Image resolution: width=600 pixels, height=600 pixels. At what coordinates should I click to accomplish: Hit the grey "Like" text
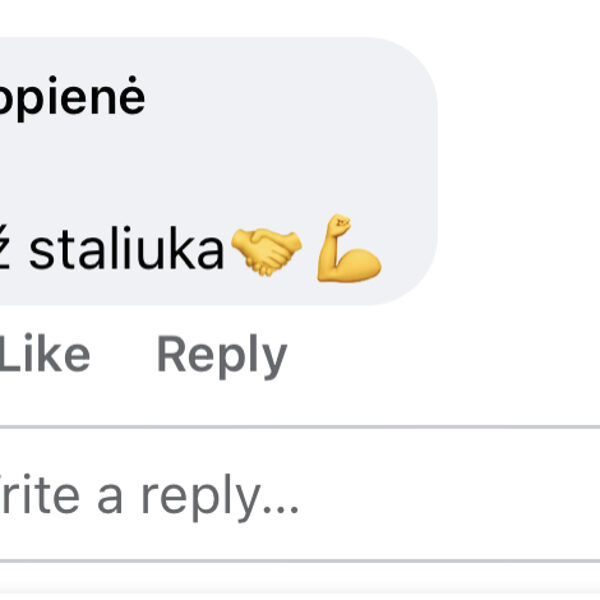[44, 356]
